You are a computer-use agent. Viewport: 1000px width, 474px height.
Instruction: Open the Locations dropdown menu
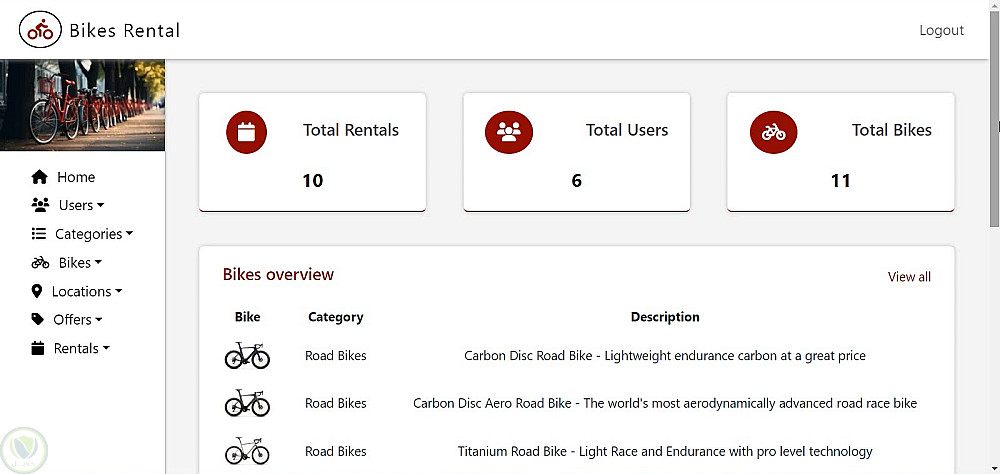point(87,291)
